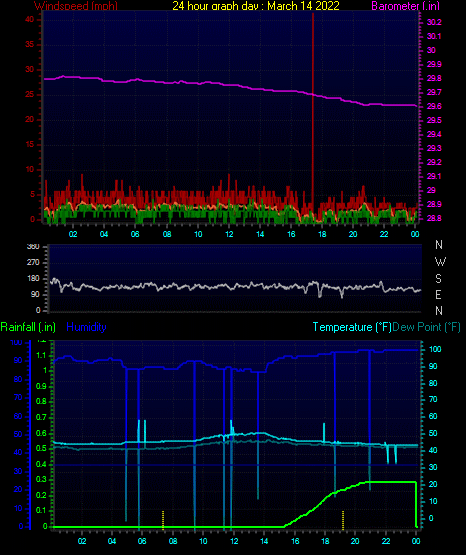This screenshot has height=555, width=466.
Task: Click the Windspeed (mph) axis title
Action: click(76, 6)
